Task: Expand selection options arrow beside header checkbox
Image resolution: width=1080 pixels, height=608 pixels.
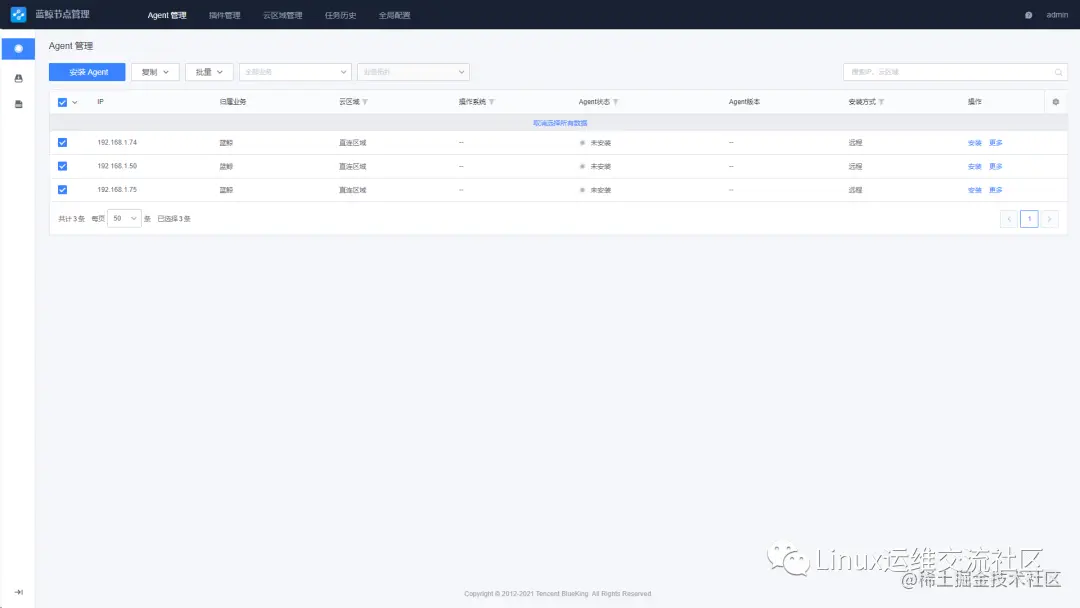Action: 74,102
